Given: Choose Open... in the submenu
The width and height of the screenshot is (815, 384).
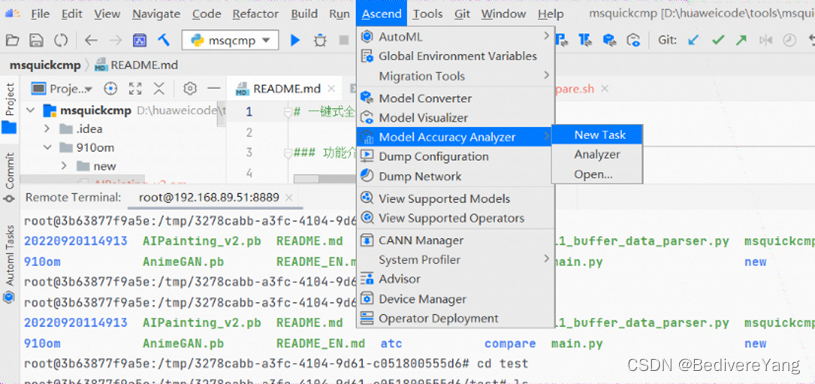Looking at the screenshot, I should tap(597, 174).
